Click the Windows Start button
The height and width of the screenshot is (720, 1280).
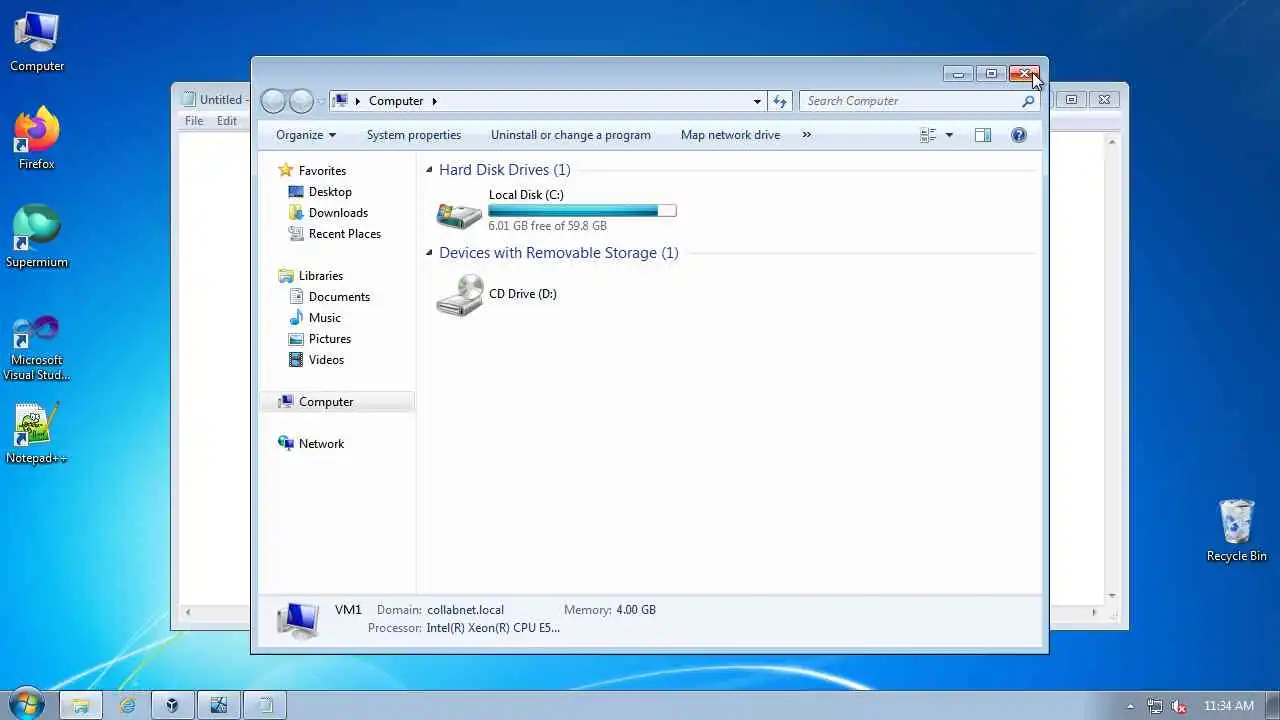[x=25, y=704]
